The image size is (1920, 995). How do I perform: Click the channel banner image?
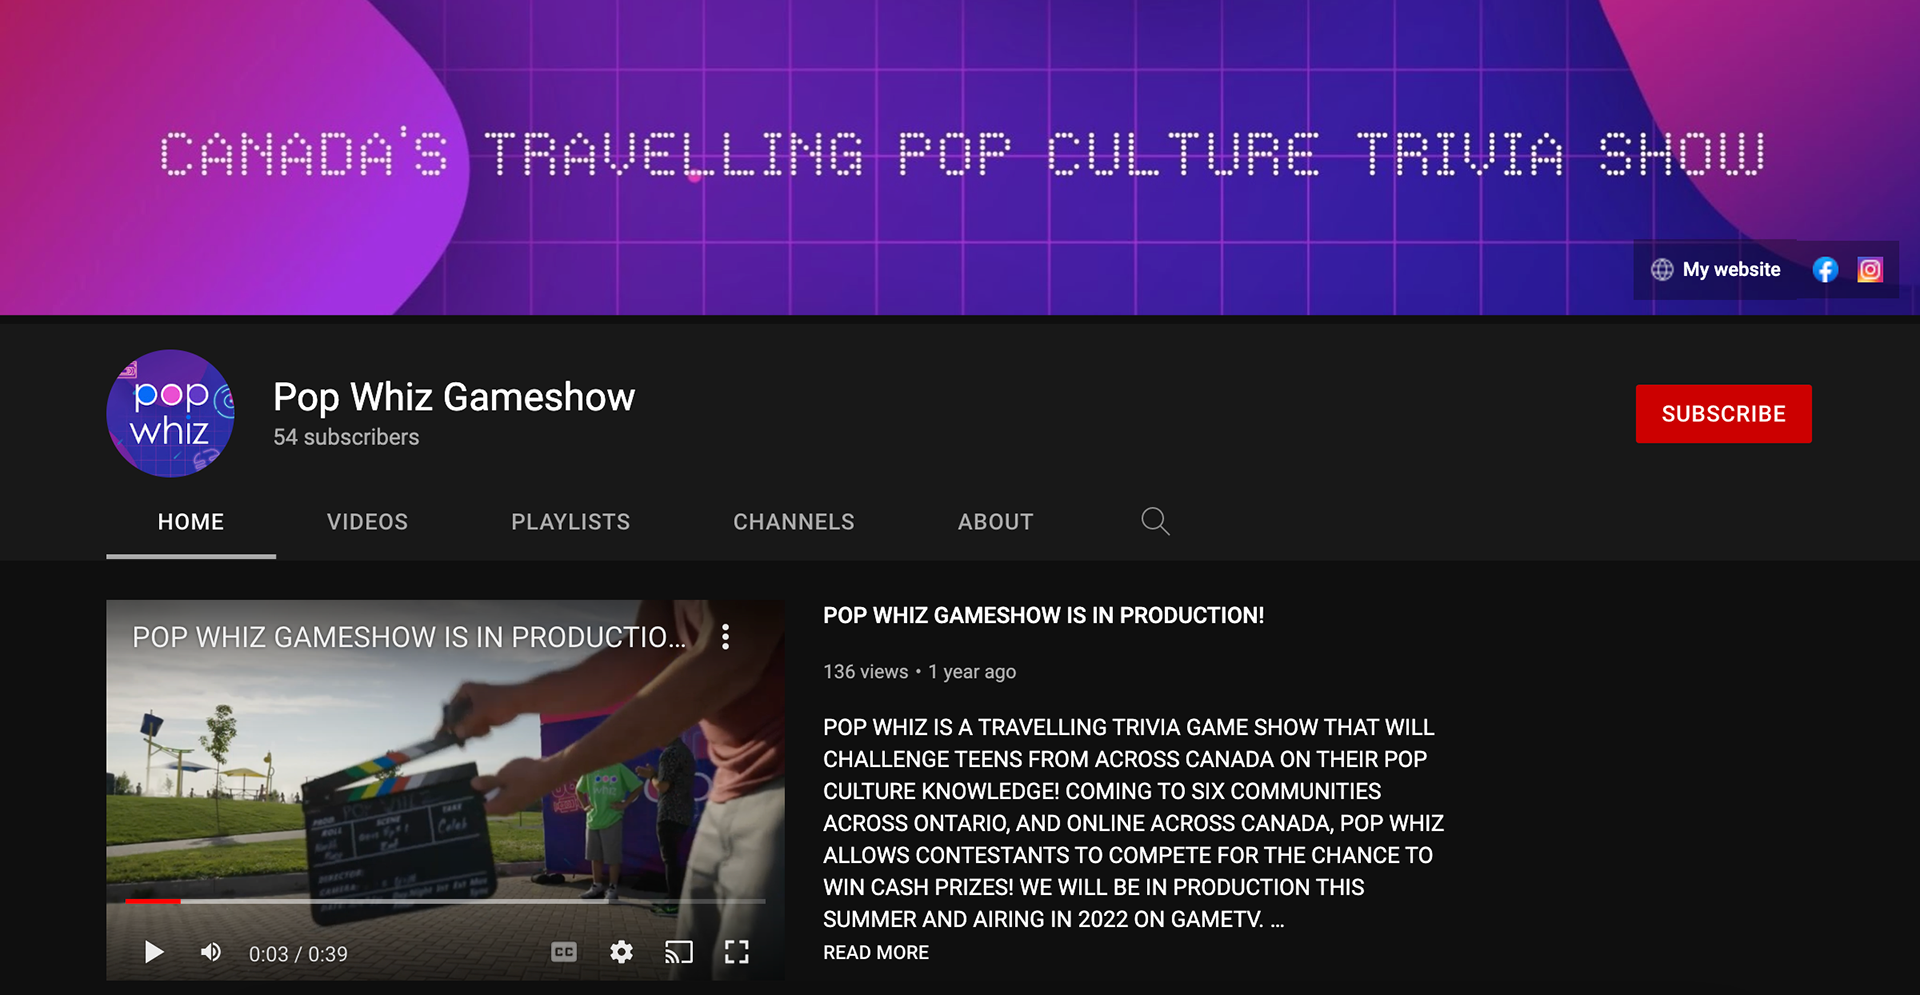click(960, 157)
